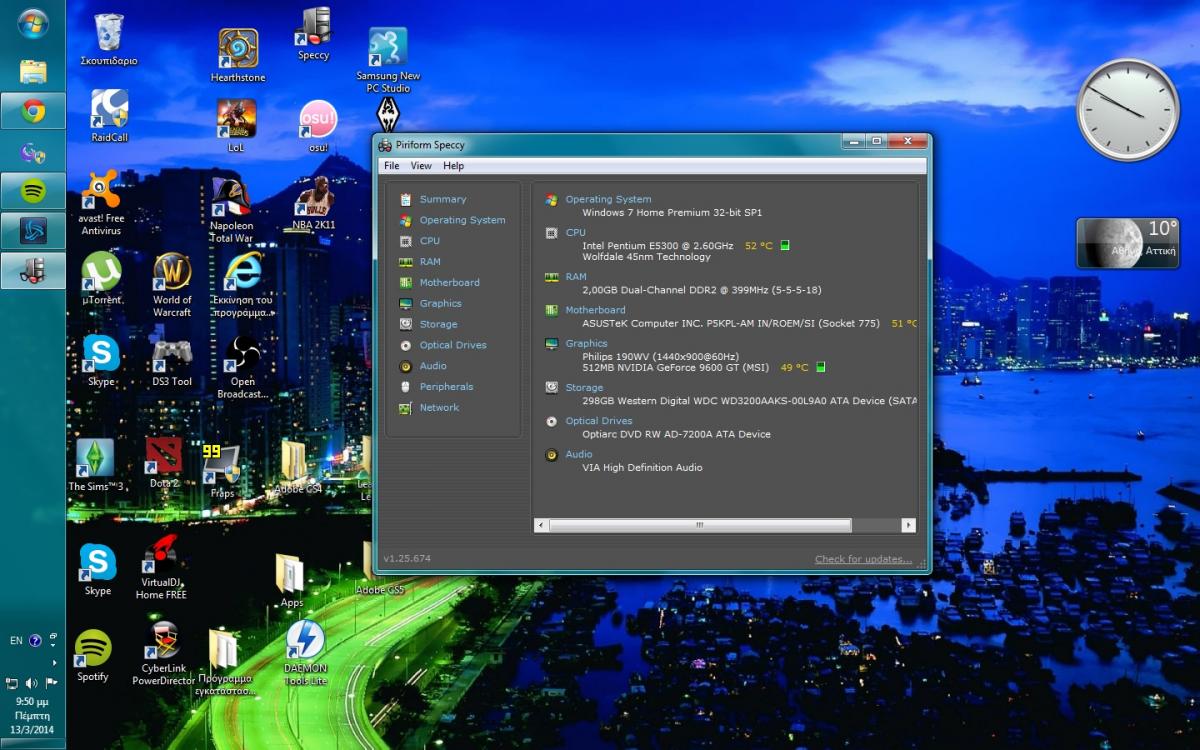Image resolution: width=1200 pixels, height=750 pixels.
Task: Select the Hearthstone desktop shortcut
Action: [x=238, y=56]
